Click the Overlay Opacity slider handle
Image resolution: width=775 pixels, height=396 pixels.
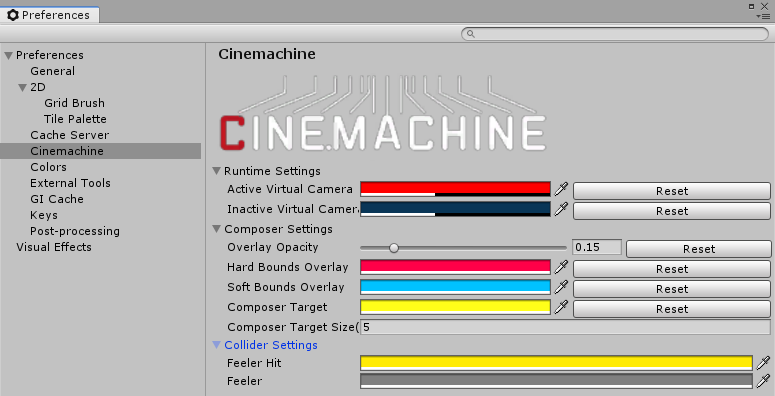click(x=393, y=248)
